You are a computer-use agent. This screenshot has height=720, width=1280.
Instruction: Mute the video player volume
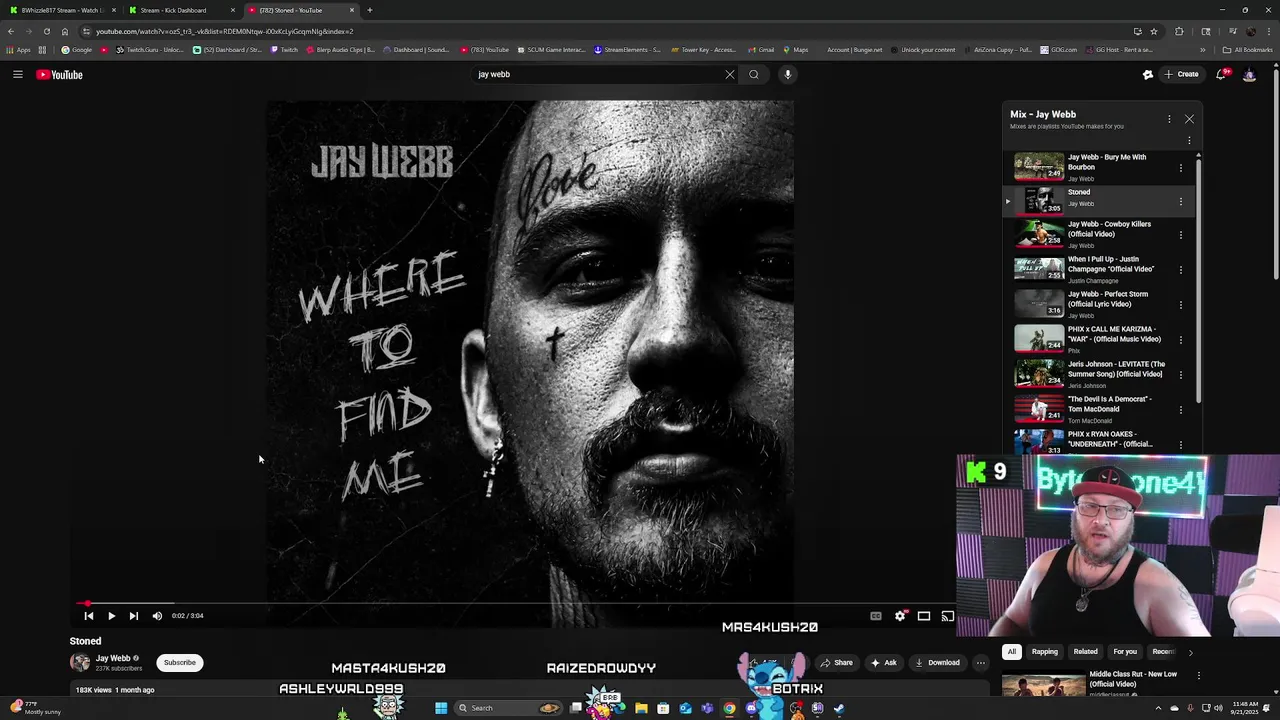pyautogui.click(x=157, y=616)
